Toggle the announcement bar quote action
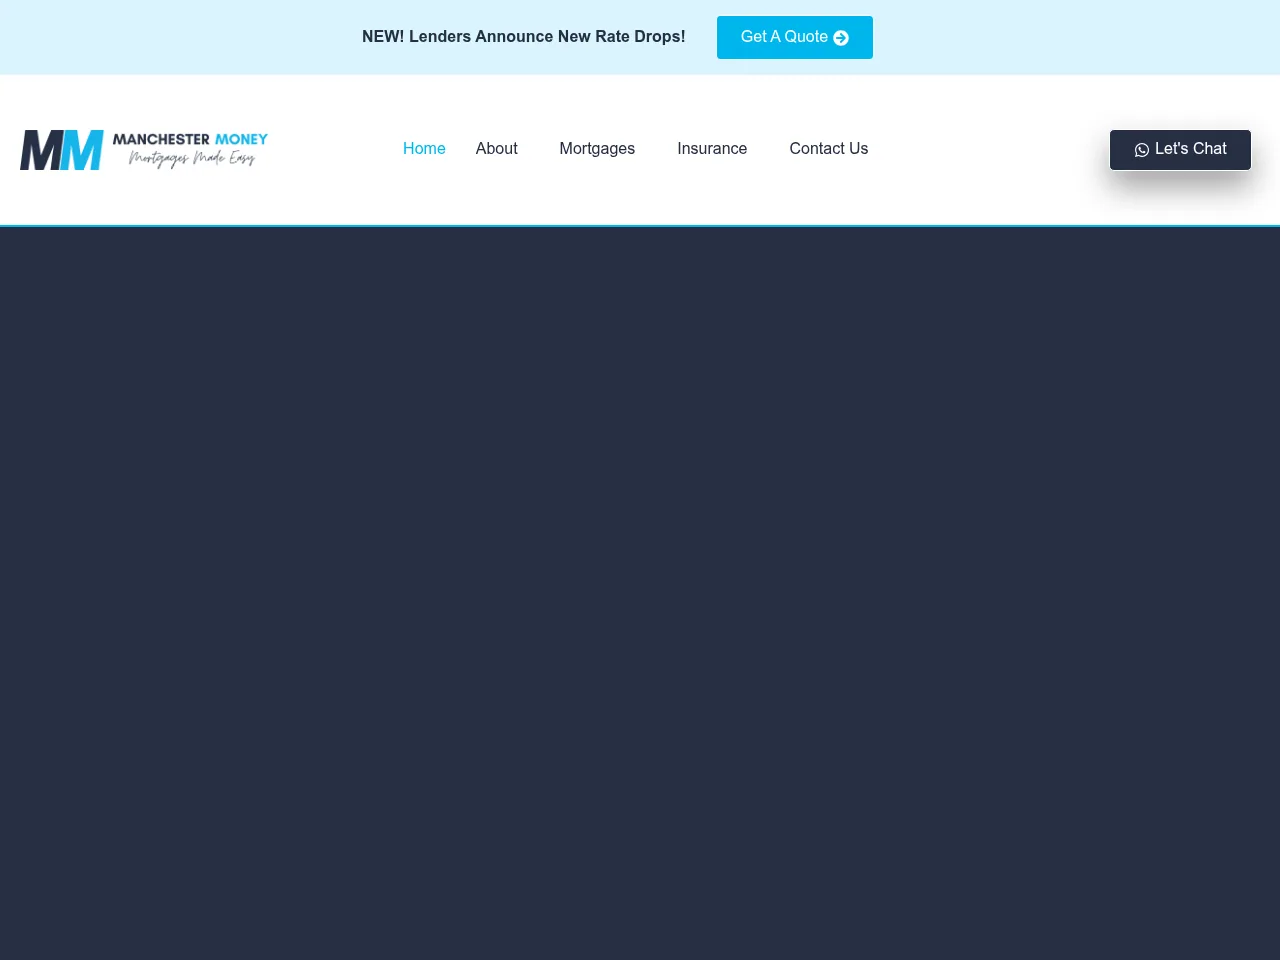Screen dimensions: 1280x960 (794, 37)
